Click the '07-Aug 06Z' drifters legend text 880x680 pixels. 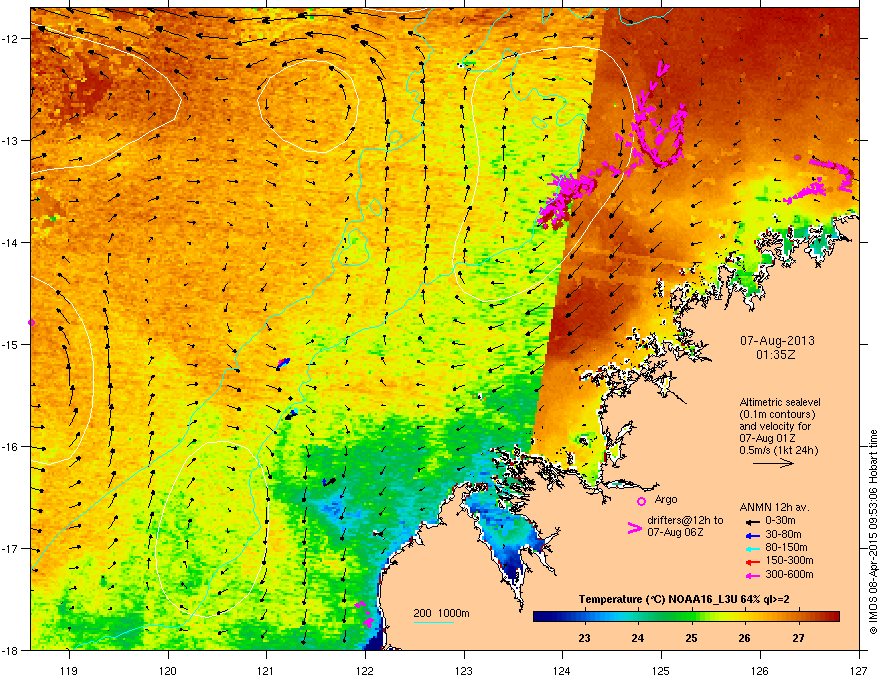pyautogui.click(x=675, y=532)
